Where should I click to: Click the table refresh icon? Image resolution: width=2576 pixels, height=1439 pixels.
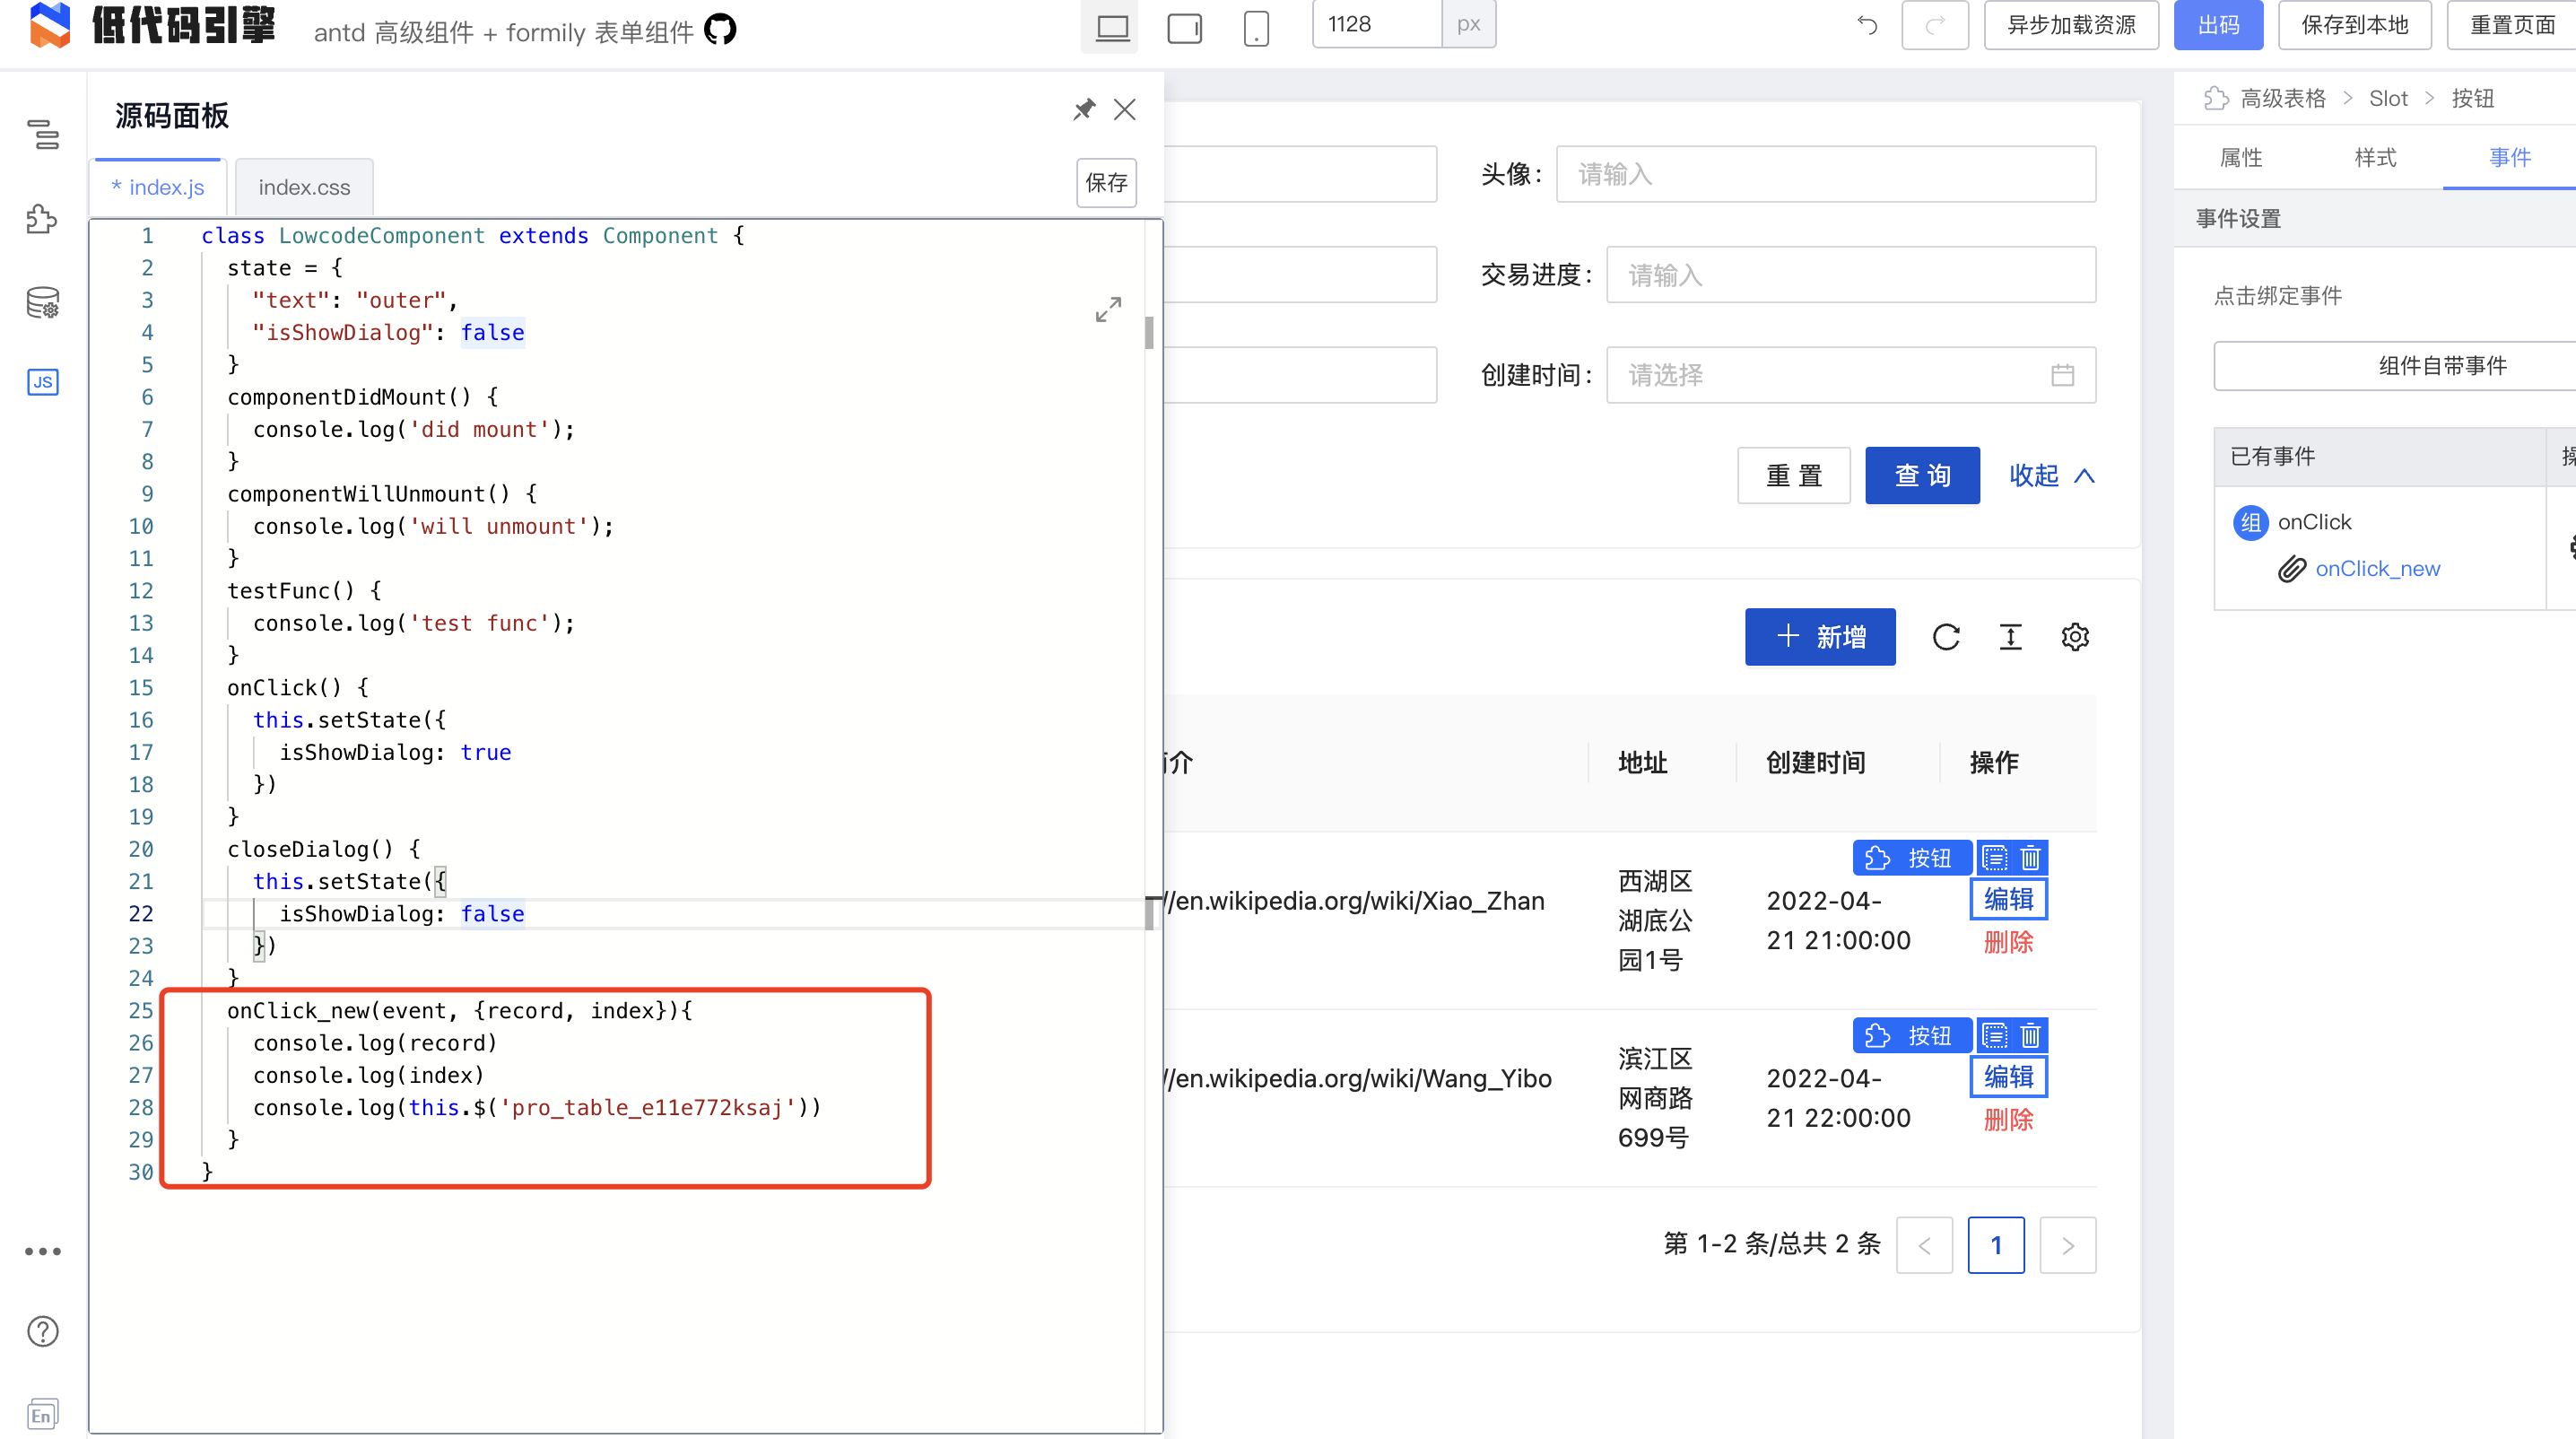click(1946, 637)
